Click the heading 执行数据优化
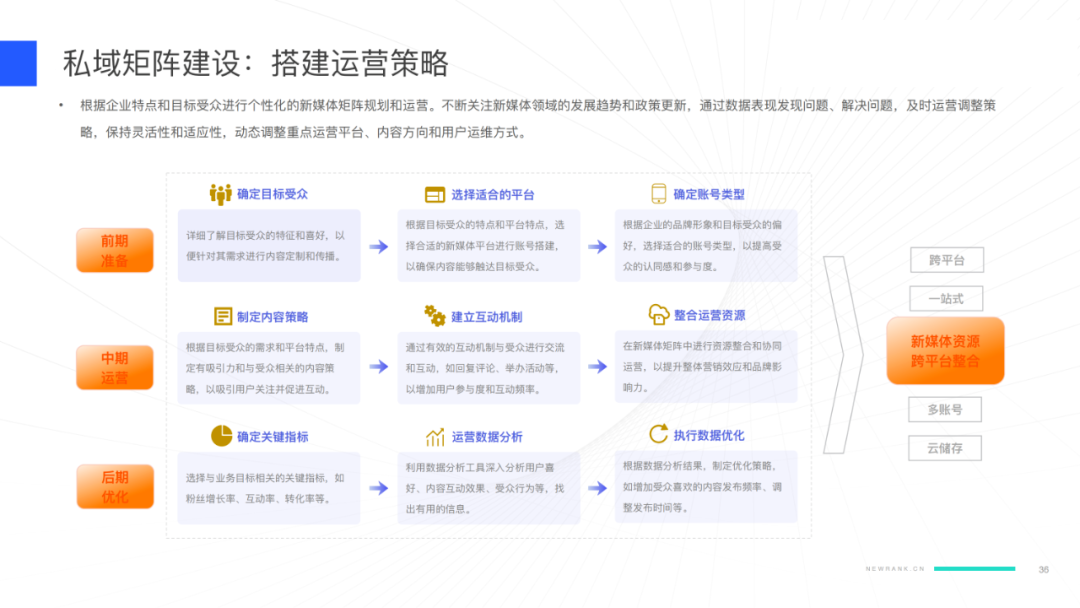 click(x=709, y=435)
